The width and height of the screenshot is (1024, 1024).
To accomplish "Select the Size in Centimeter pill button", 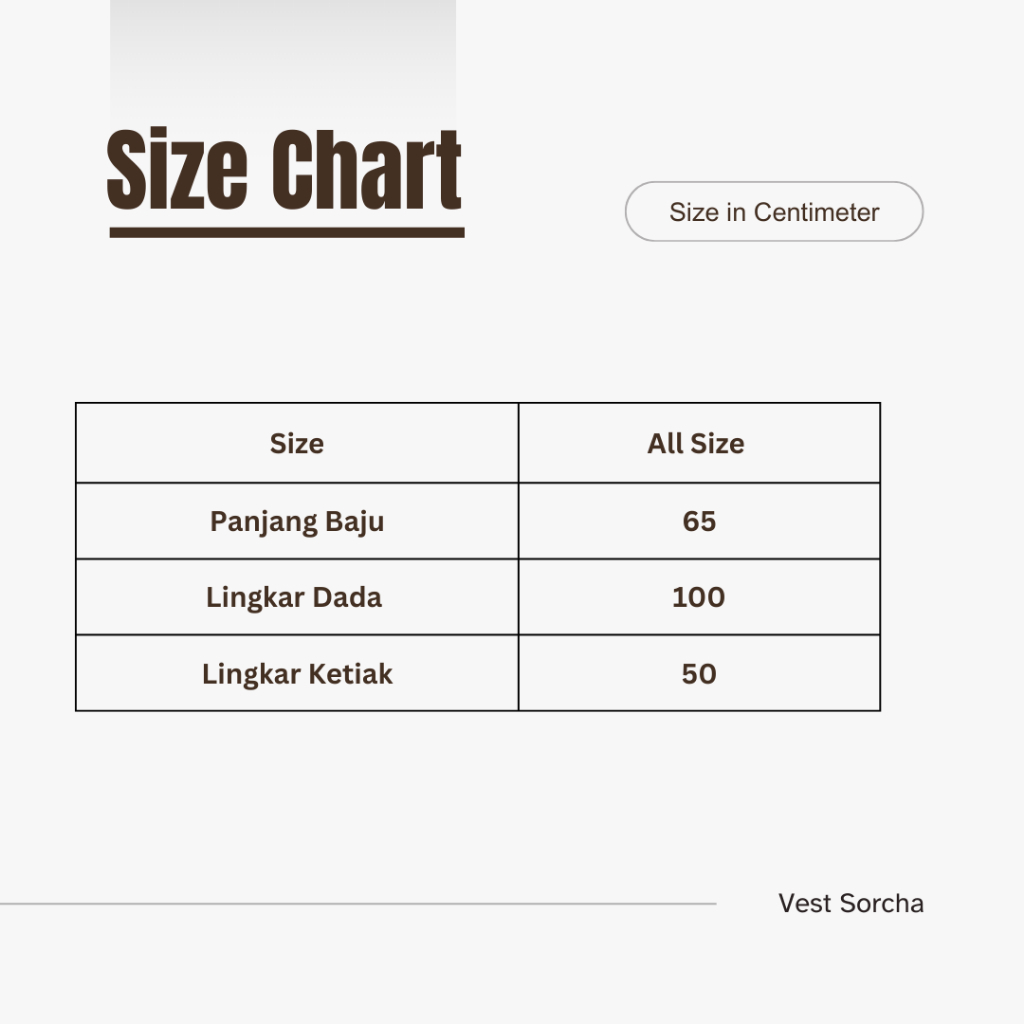I will (x=774, y=212).
